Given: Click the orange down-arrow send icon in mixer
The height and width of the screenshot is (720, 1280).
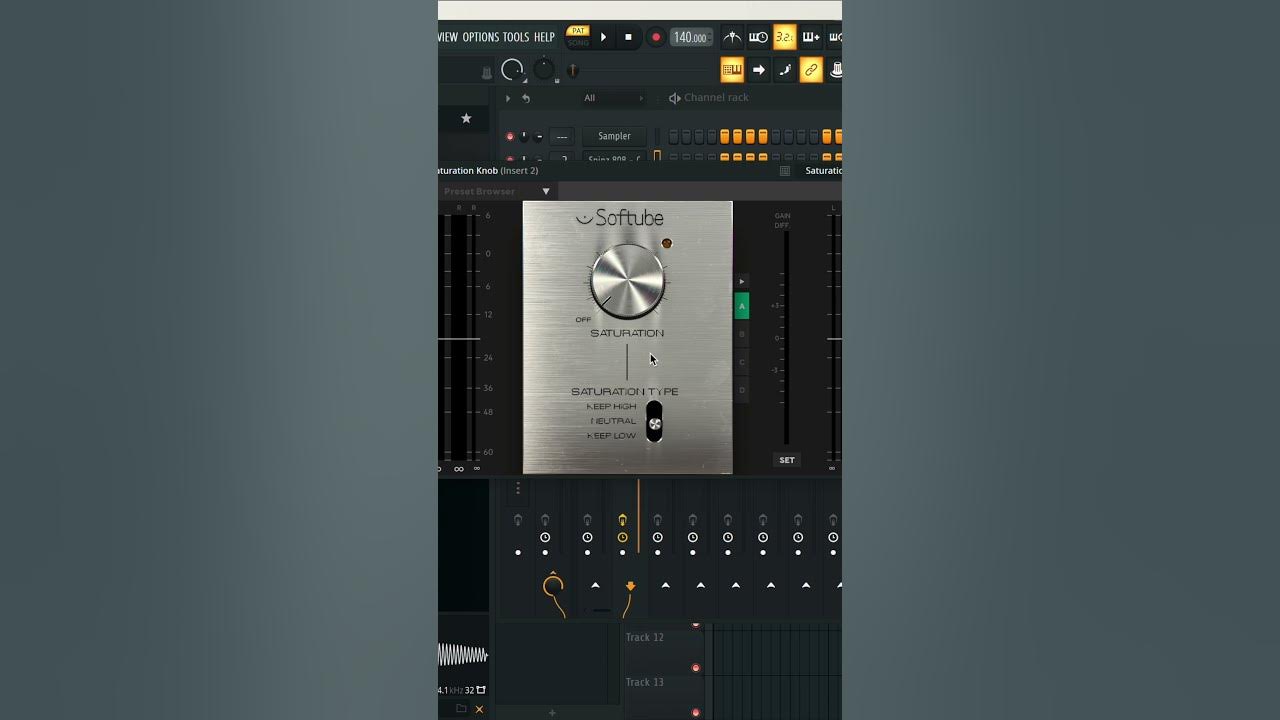Looking at the screenshot, I should point(630,586).
